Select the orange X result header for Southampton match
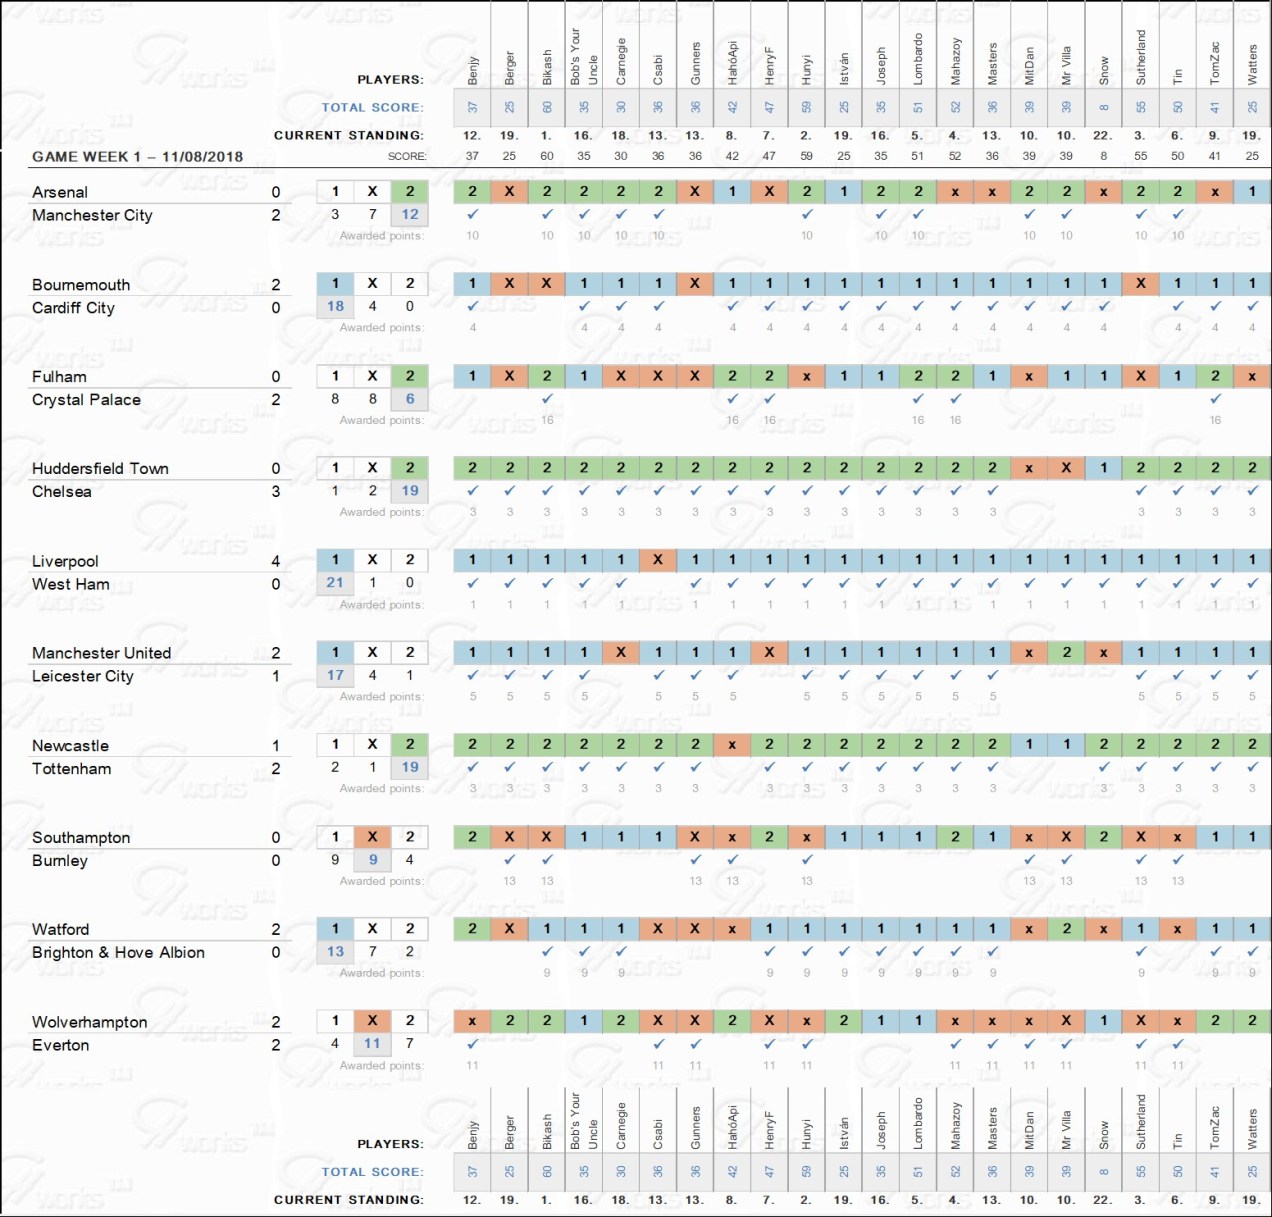 point(372,837)
